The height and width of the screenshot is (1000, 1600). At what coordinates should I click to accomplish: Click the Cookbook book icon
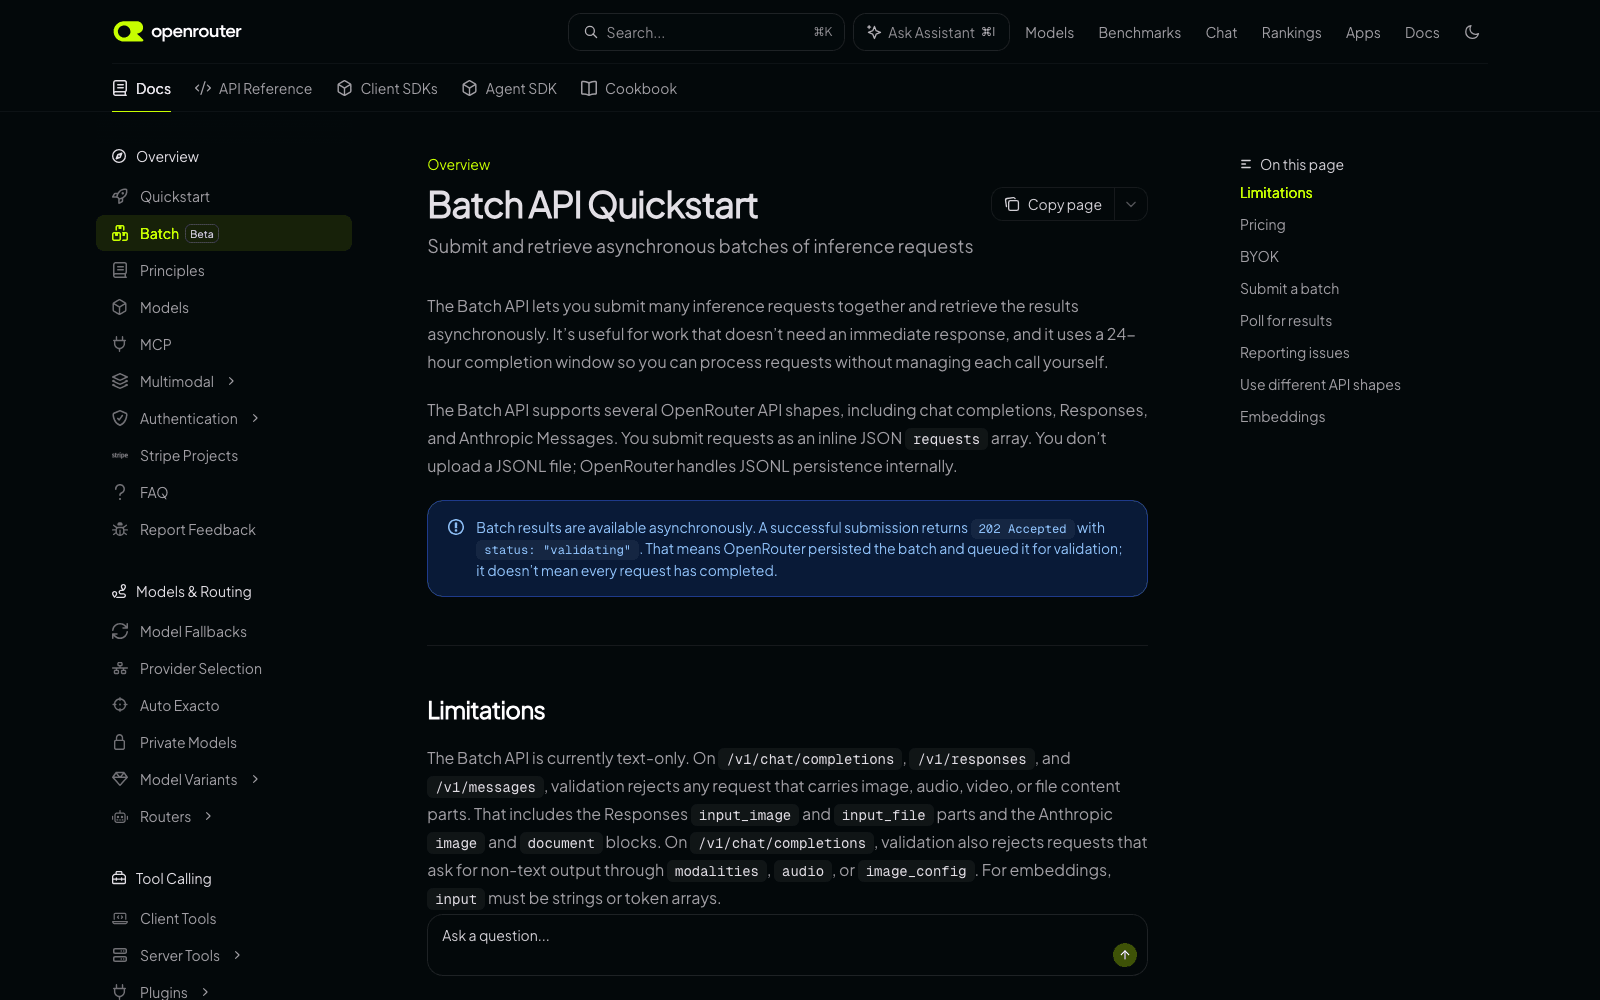coord(589,88)
